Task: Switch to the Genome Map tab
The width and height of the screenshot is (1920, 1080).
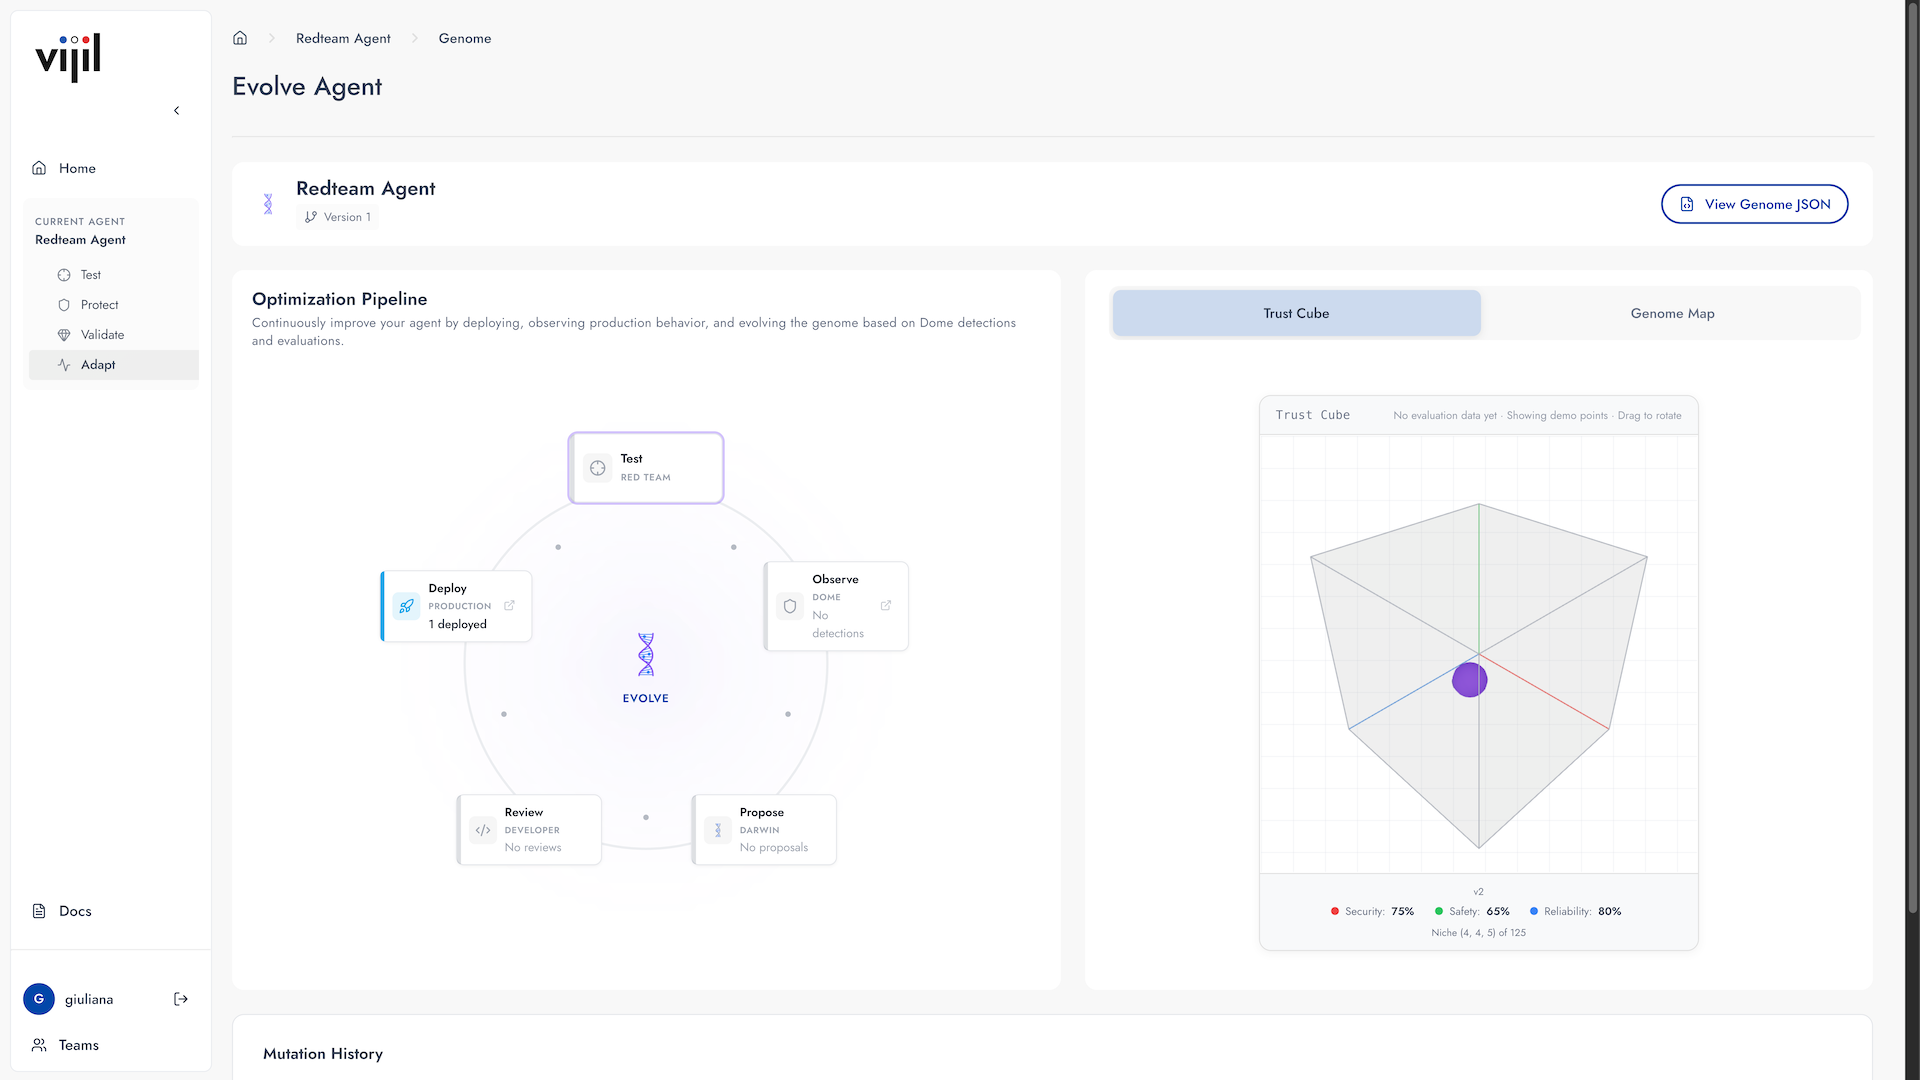Action: pos(1672,314)
